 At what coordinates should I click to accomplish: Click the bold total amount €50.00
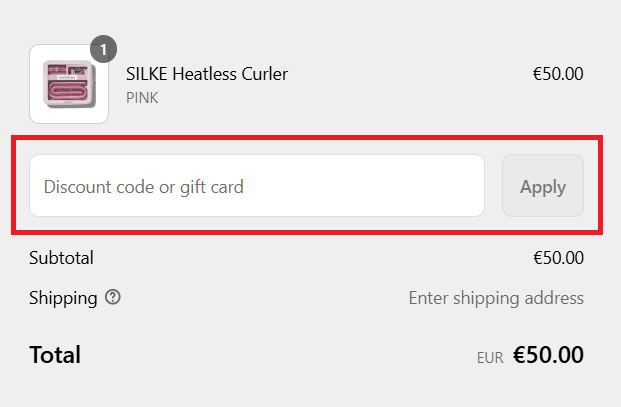click(548, 355)
